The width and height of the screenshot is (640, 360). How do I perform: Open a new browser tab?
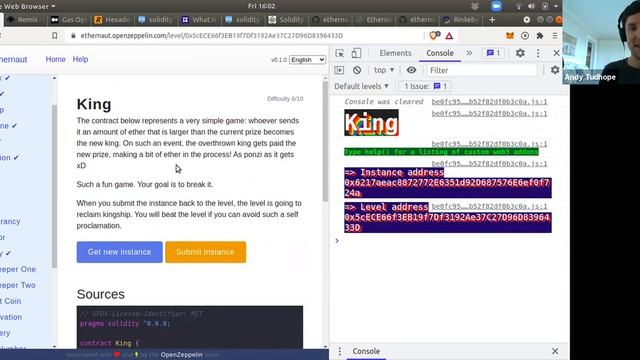[x=492, y=20]
